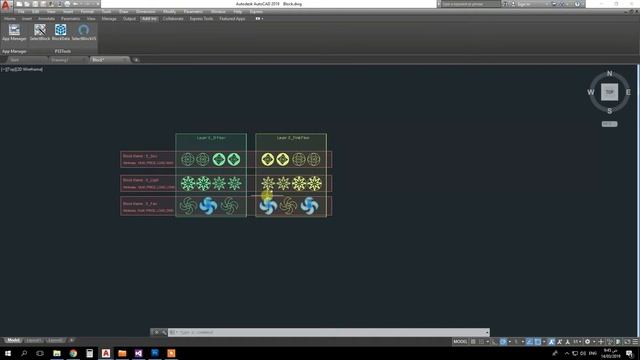Run the SelectBlockVS add-in tool
Image resolution: width=640 pixels, height=360 pixels.
84,32
